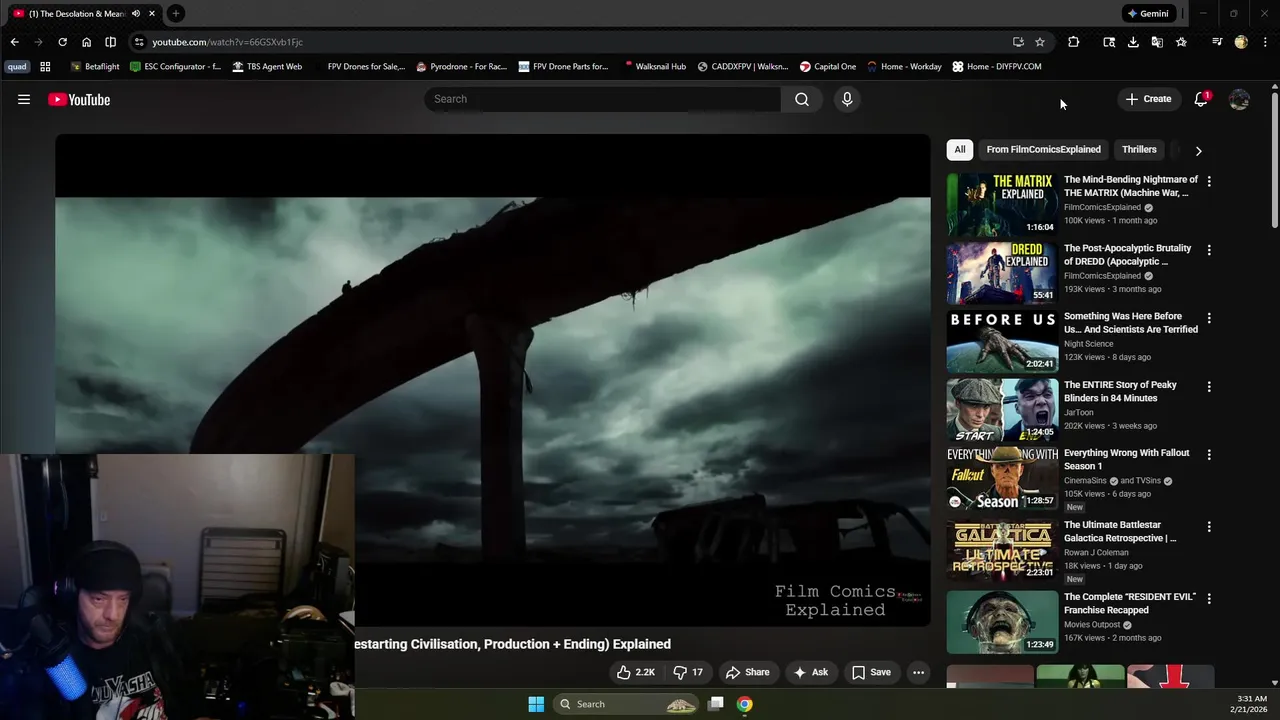Open Home - Workday bookmark
Screen dimensions: 1280x720
pos(904,67)
